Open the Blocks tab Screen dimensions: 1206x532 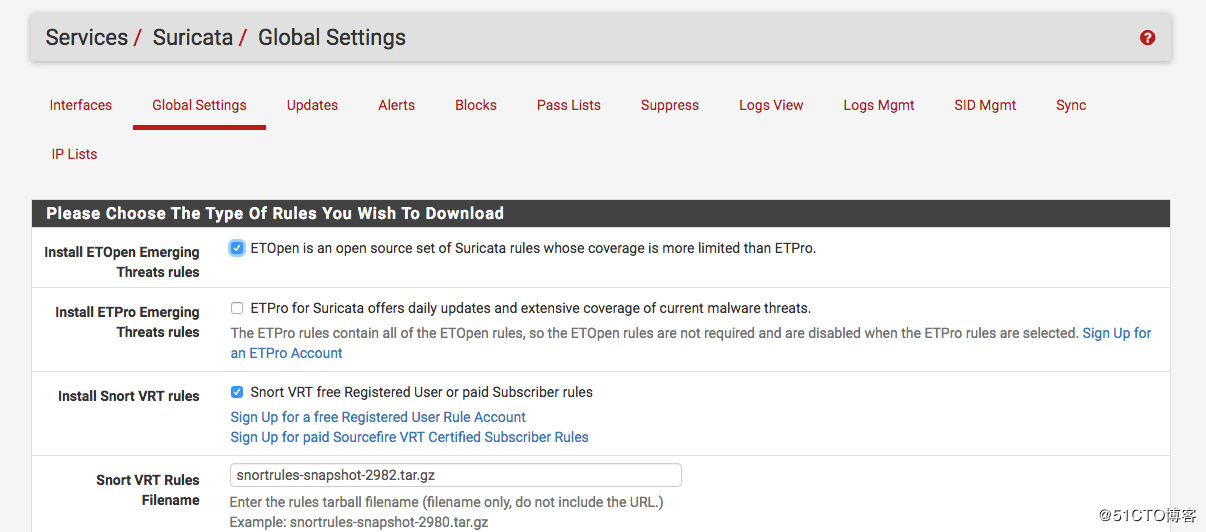coord(476,105)
